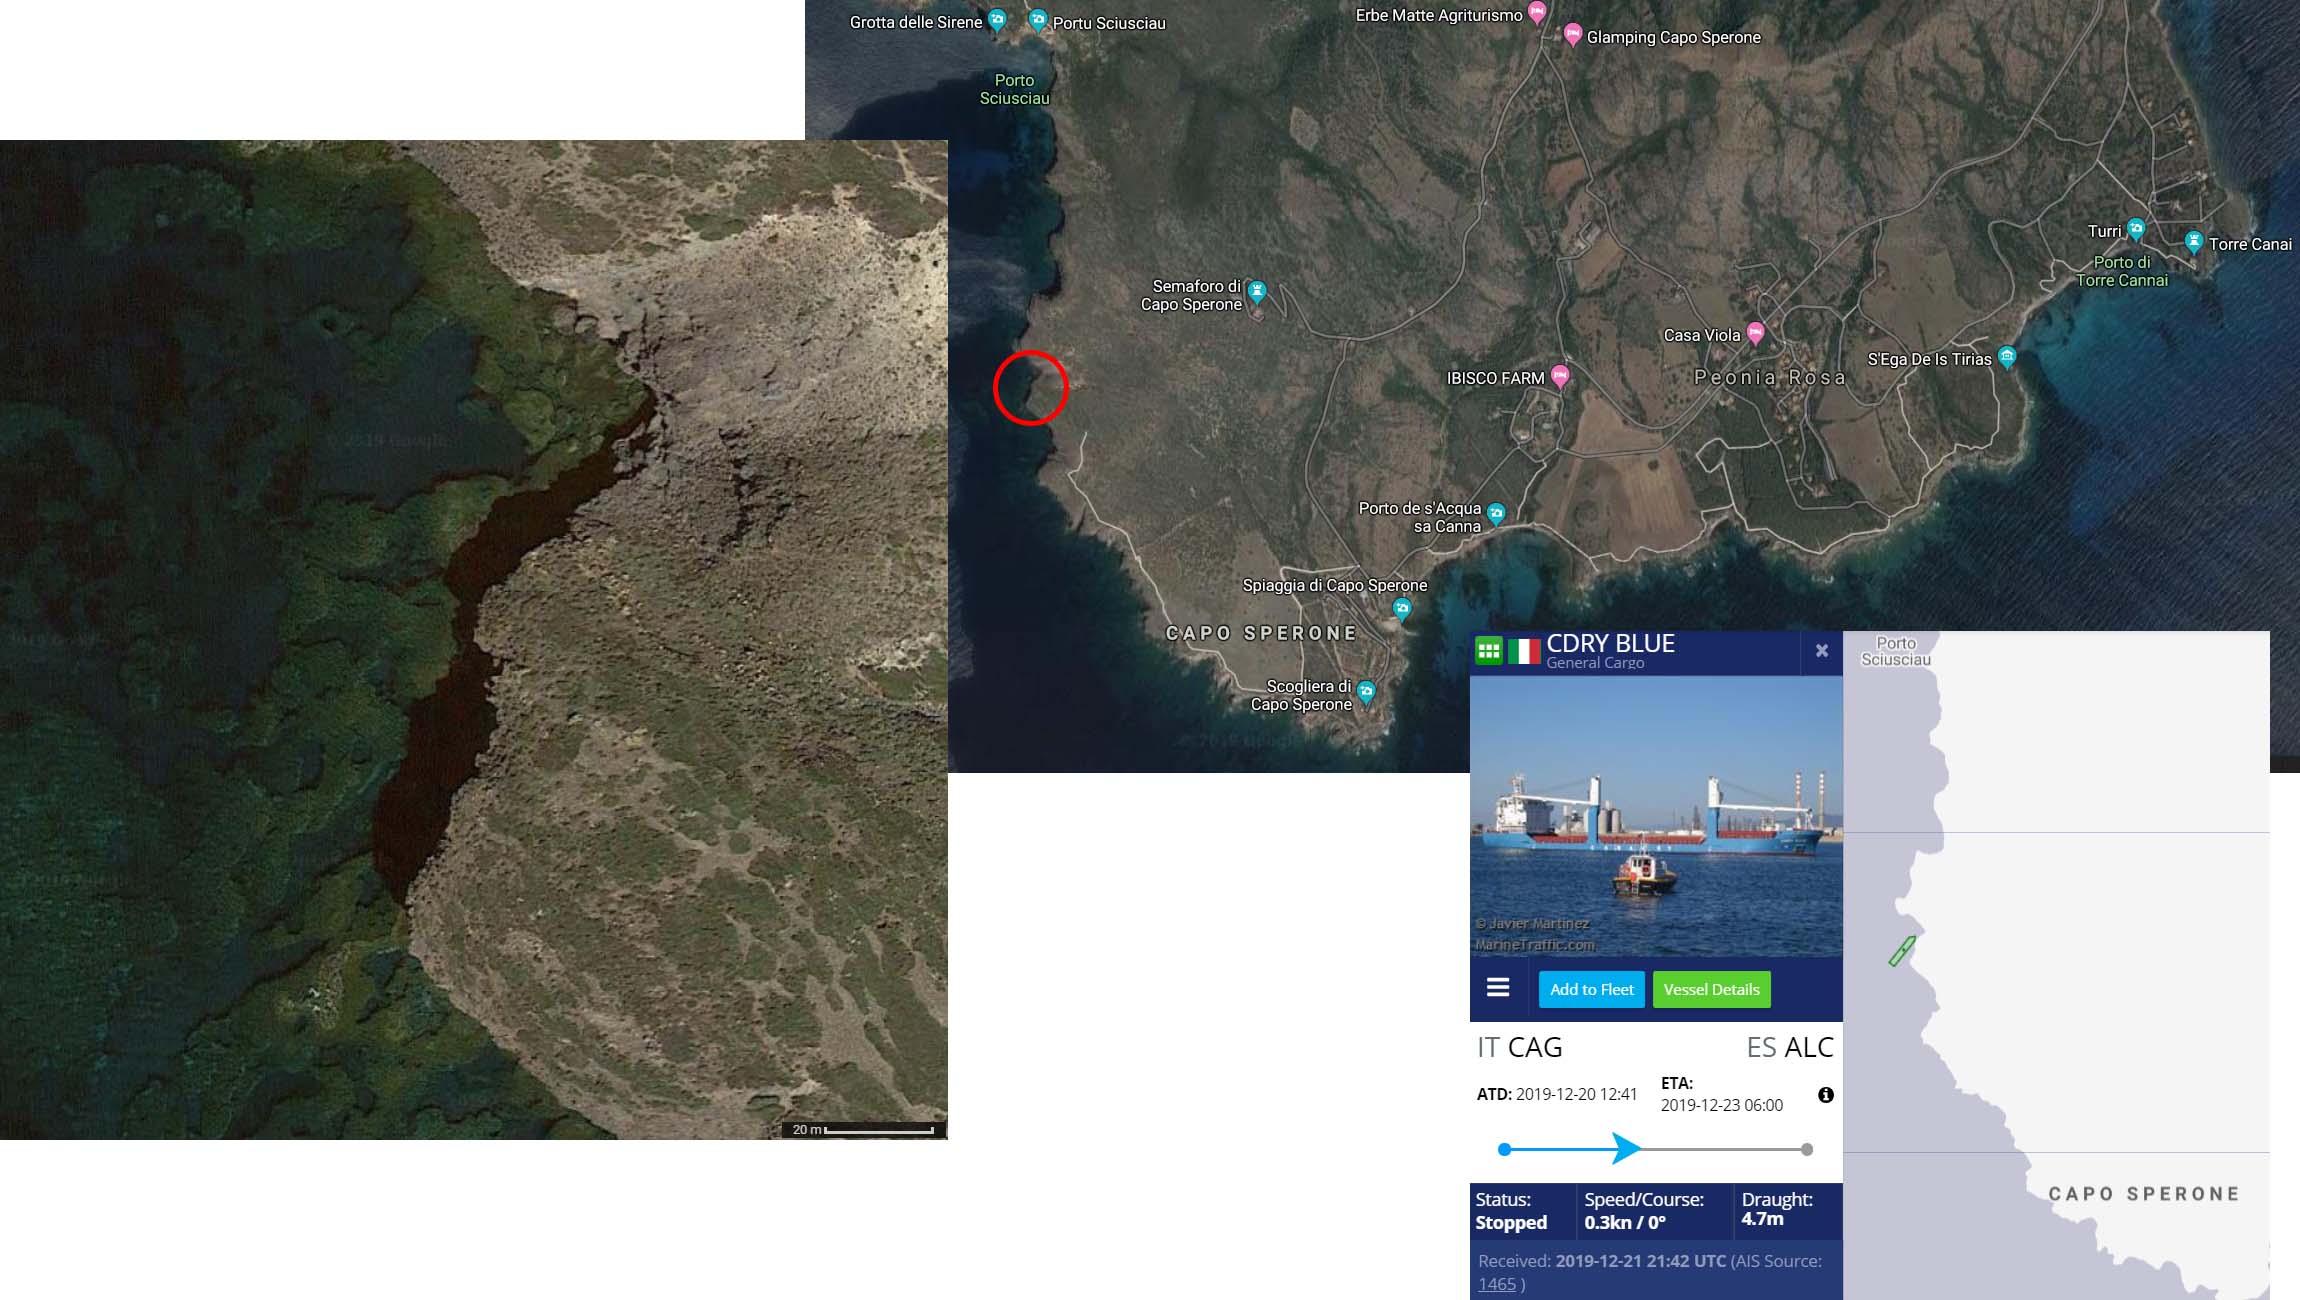Open Vessel Details for CDRY BLUE
Viewport: 2300px width, 1300px height.
pos(1711,989)
